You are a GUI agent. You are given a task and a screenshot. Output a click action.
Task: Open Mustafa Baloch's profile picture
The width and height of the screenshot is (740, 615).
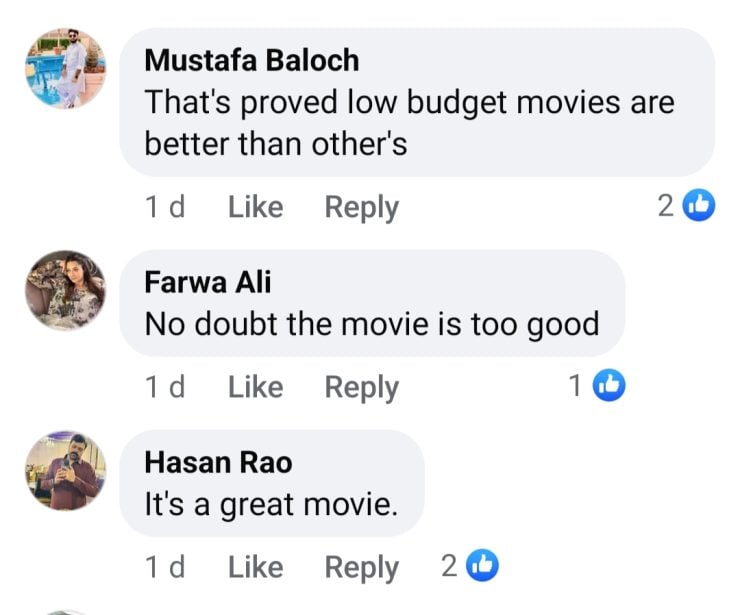[x=66, y=68]
